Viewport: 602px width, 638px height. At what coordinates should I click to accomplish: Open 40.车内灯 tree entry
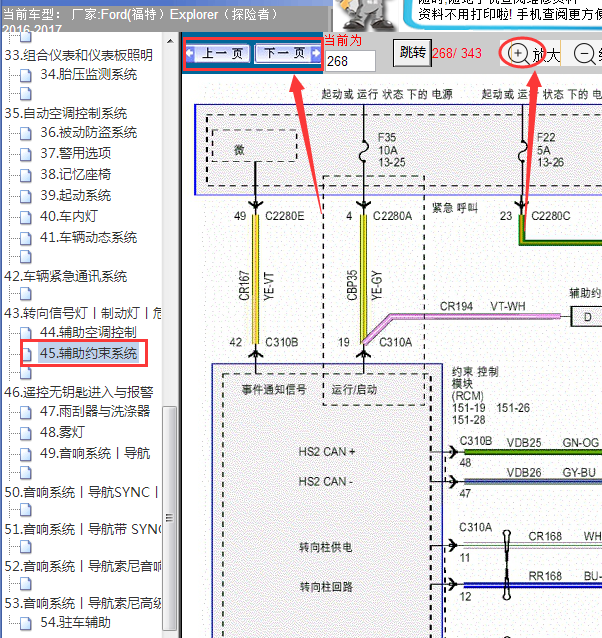pyautogui.click(x=69, y=216)
